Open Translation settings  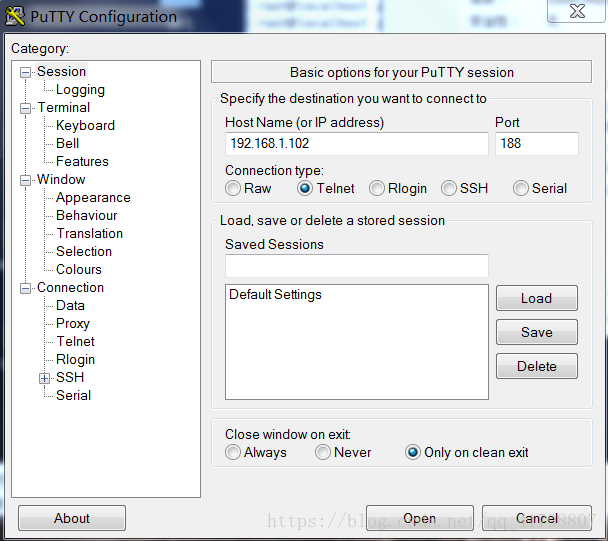[x=90, y=233]
